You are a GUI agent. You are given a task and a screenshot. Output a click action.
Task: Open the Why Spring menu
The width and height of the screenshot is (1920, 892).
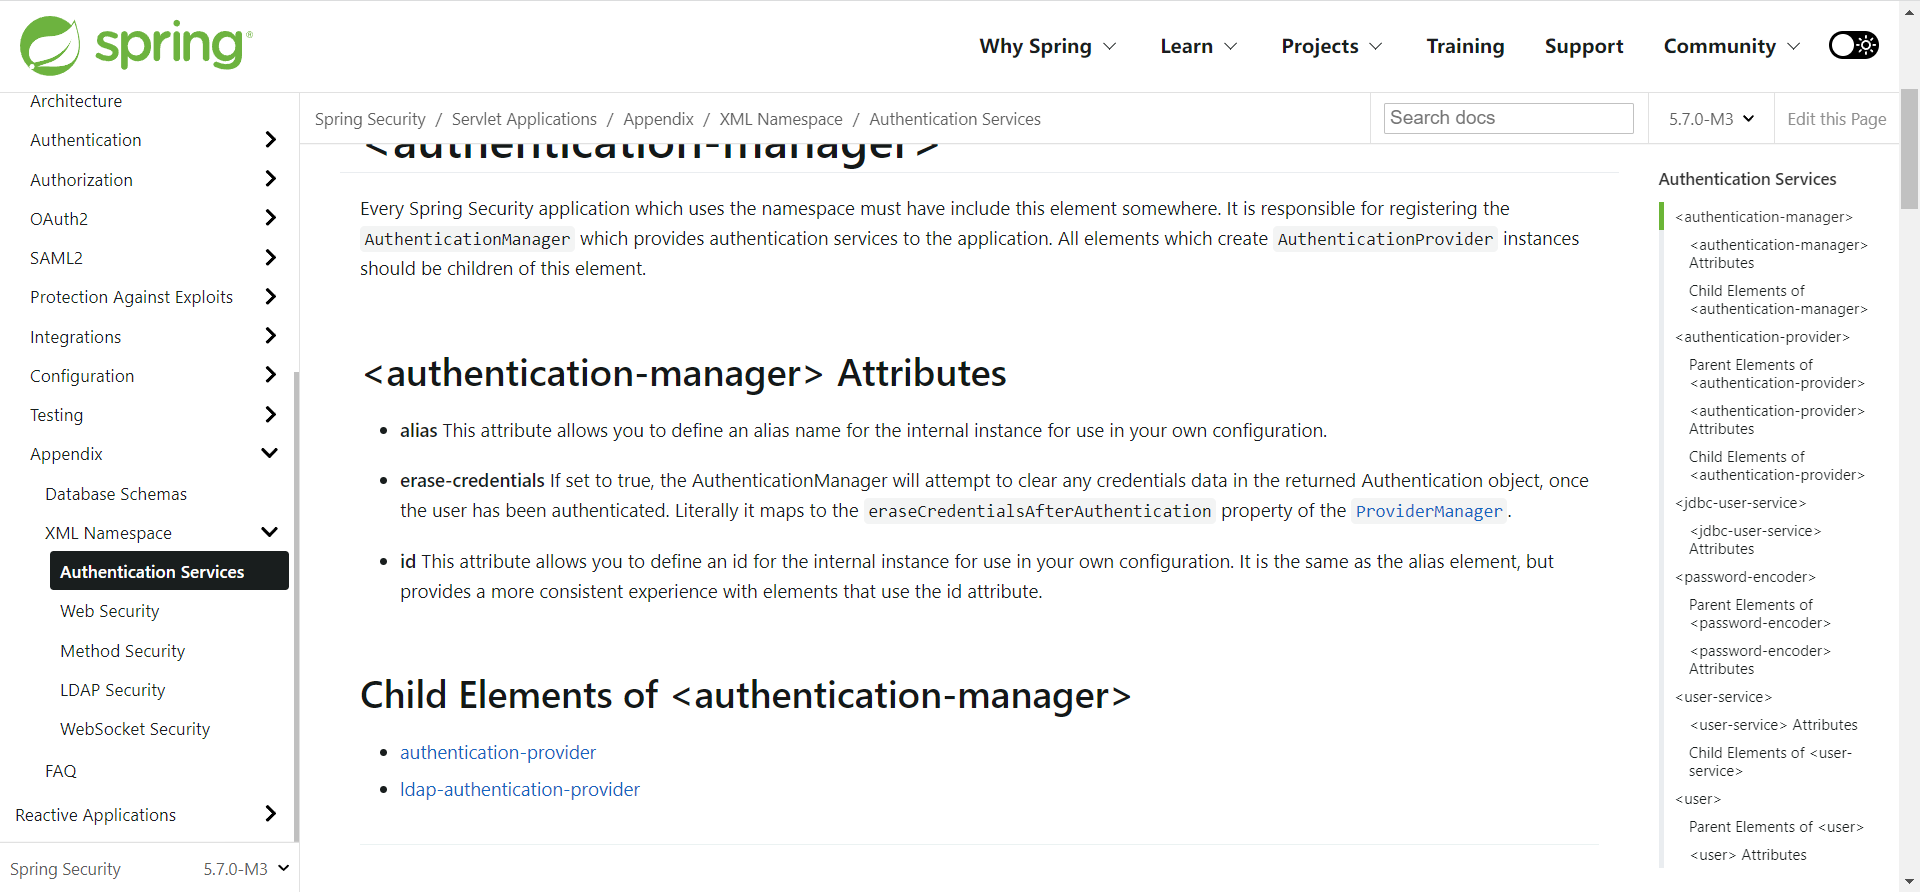point(1047,46)
